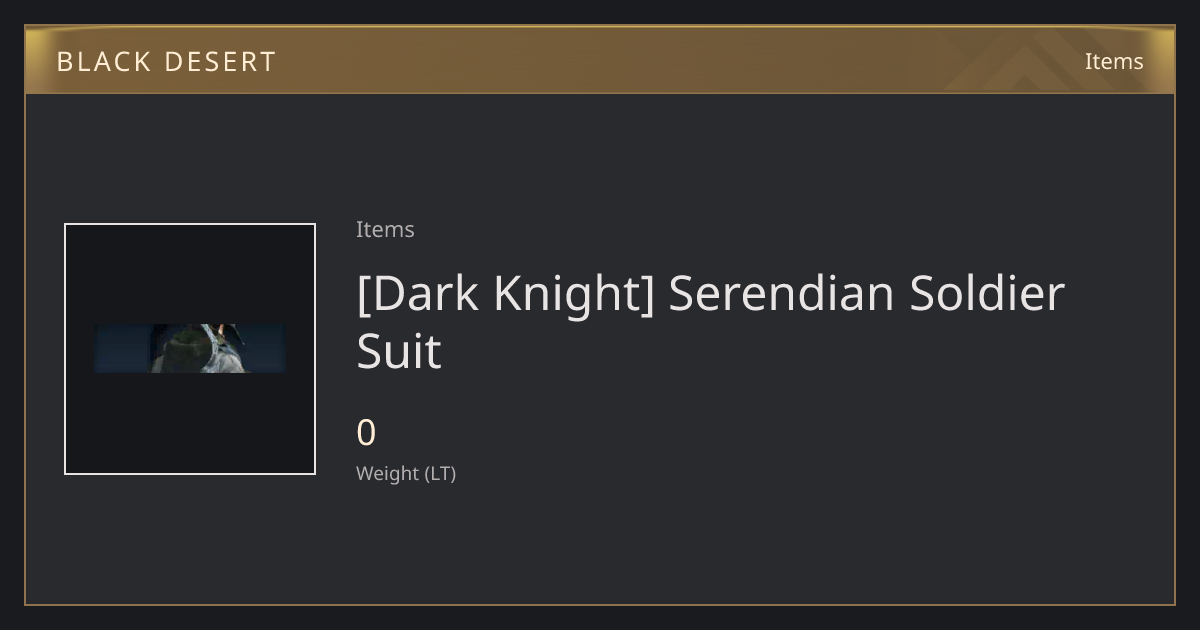Viewport: 1200px width, 630px height.
Task: Click the small costume preview image in thumbnail
Action: [190, 348]
